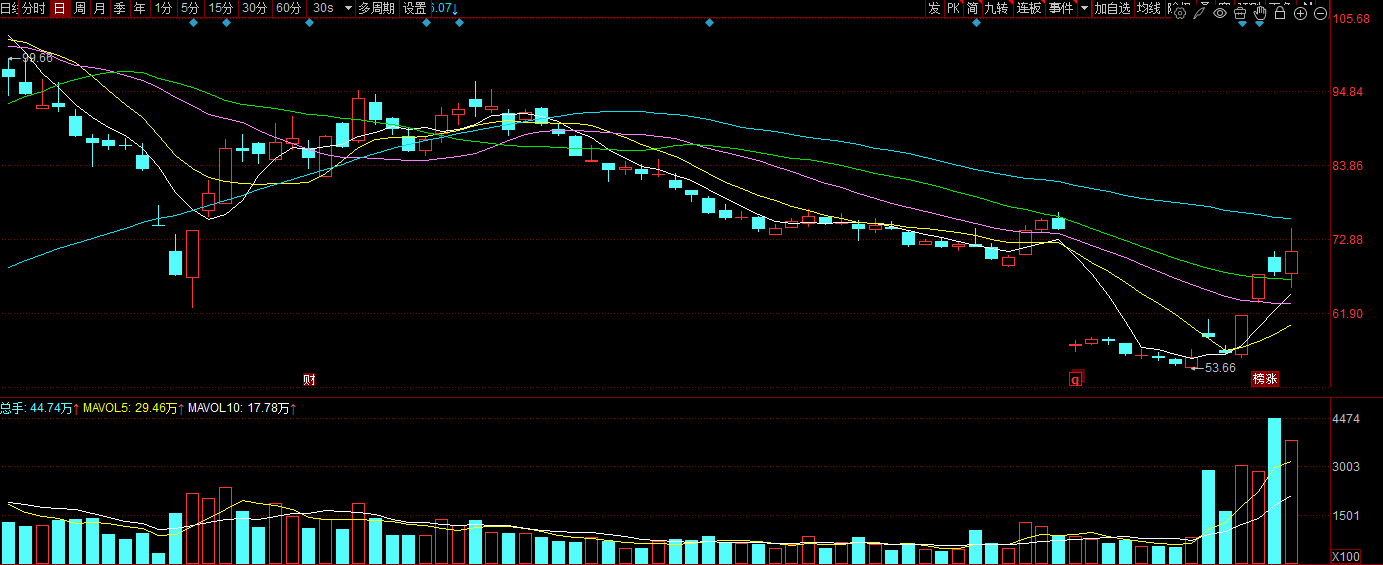The width and height of the screenshot is (1383, 565).
Task: Expand the period dropdown arrow after 30s
Action: coord(348,8)
